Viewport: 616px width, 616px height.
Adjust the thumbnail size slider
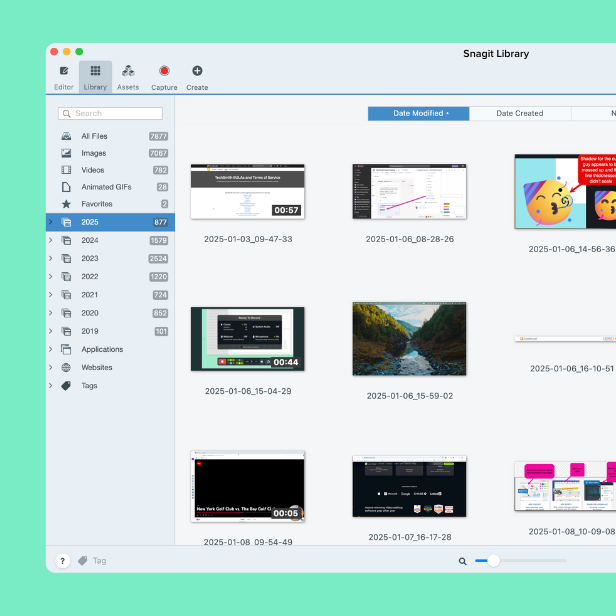tap(494, 561)
